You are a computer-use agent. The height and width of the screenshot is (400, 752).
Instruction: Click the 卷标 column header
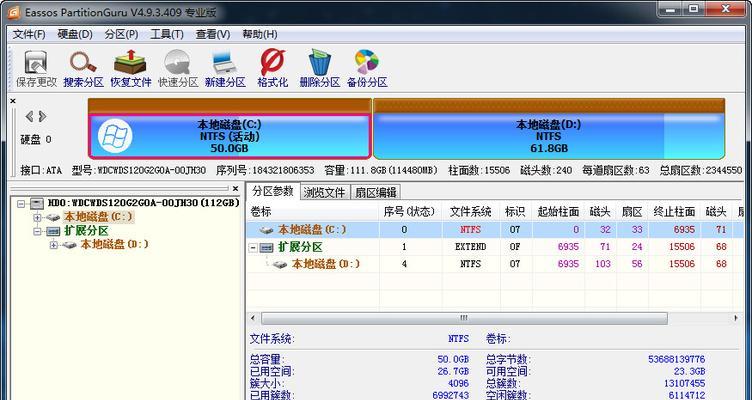[x=313, y=212]
